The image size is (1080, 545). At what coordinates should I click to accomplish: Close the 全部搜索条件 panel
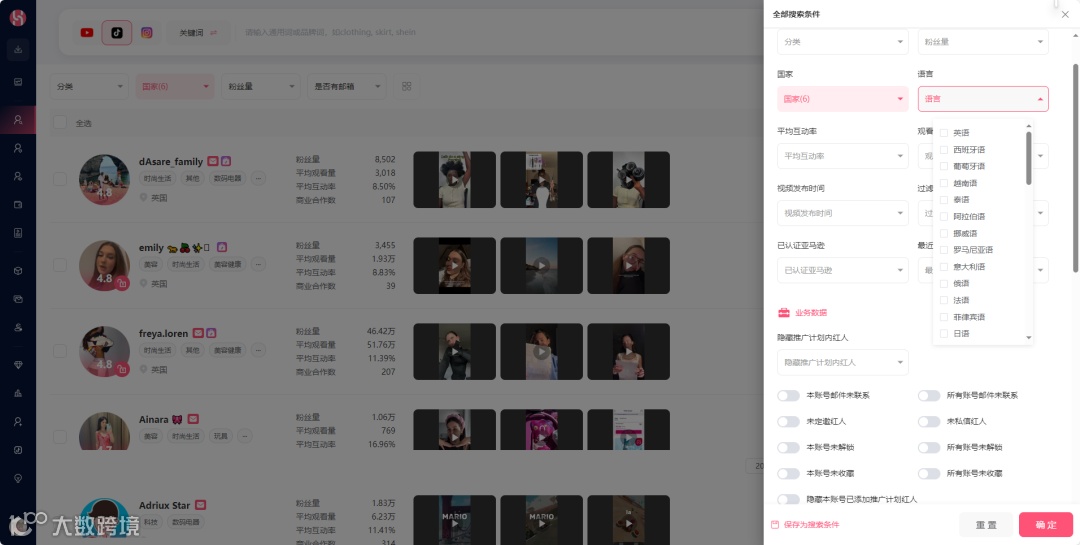(1065, 14)
